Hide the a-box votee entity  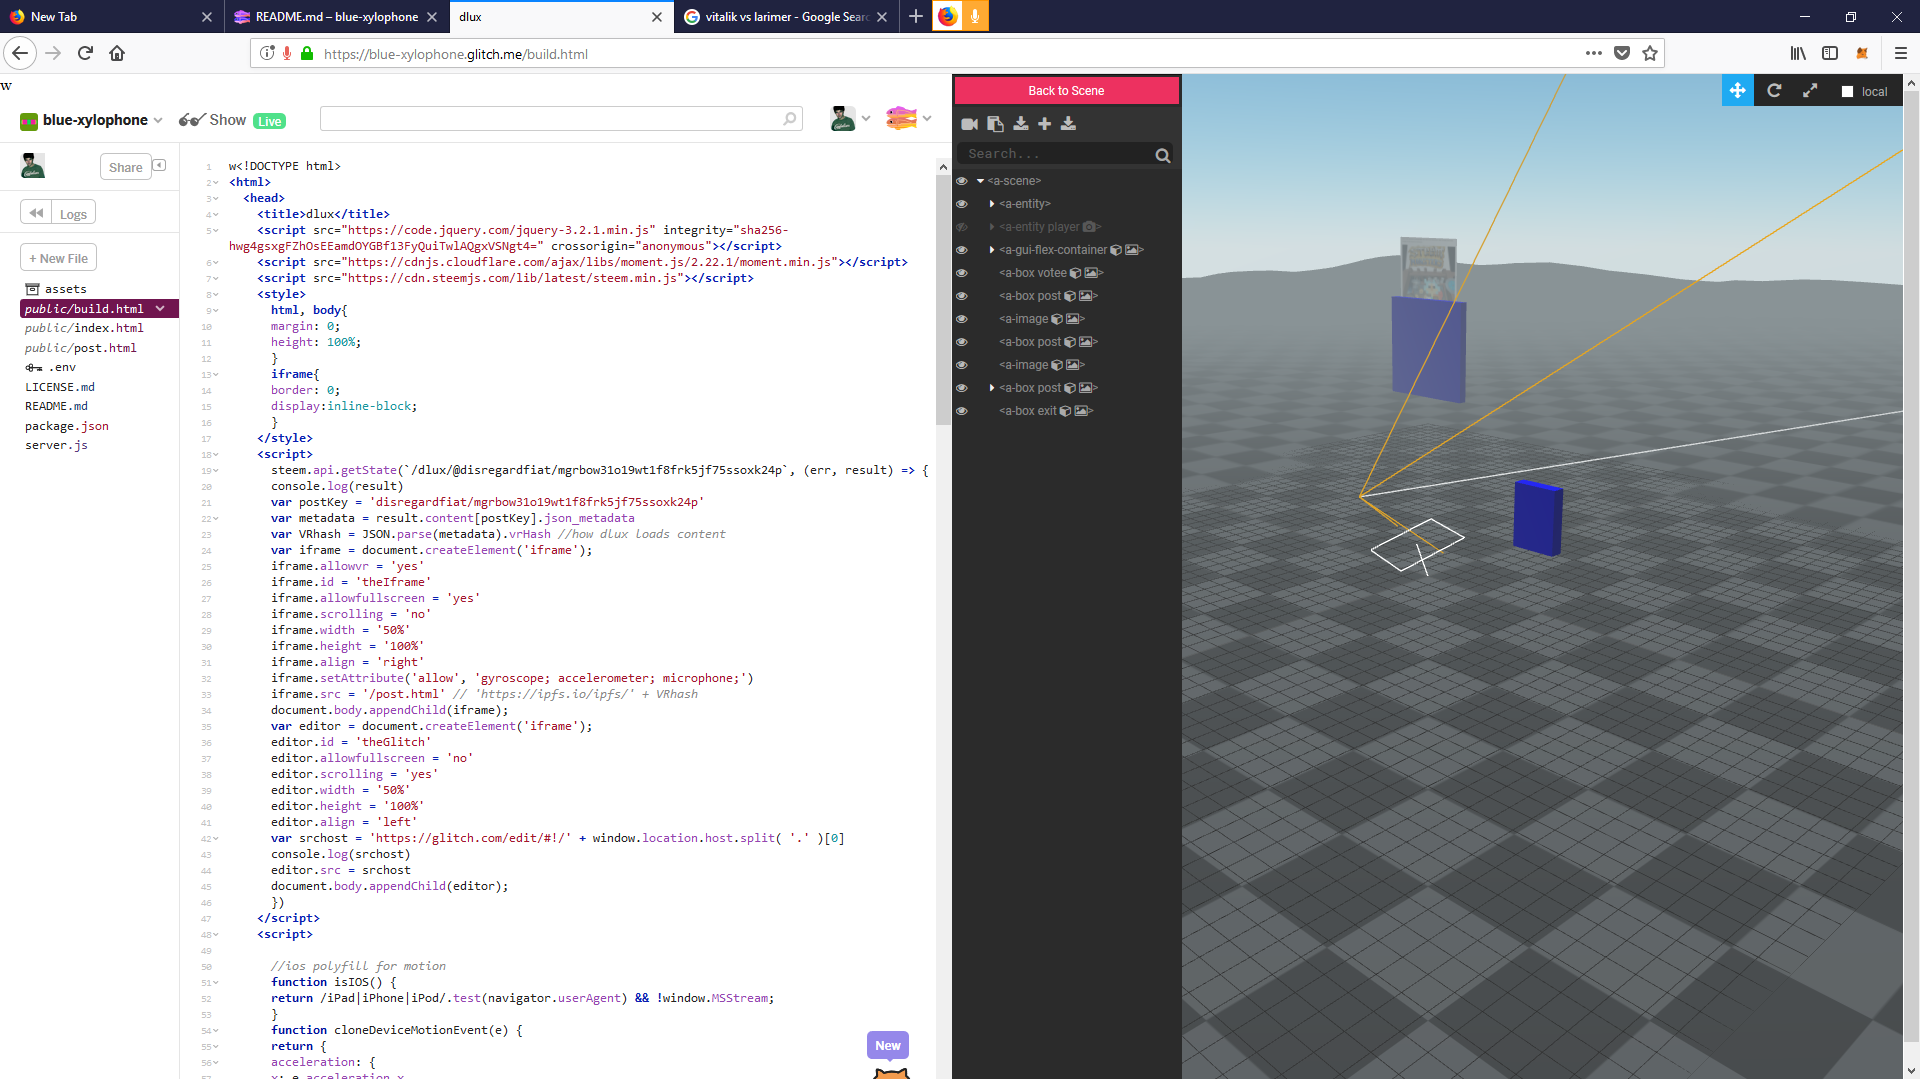(962, 273)
